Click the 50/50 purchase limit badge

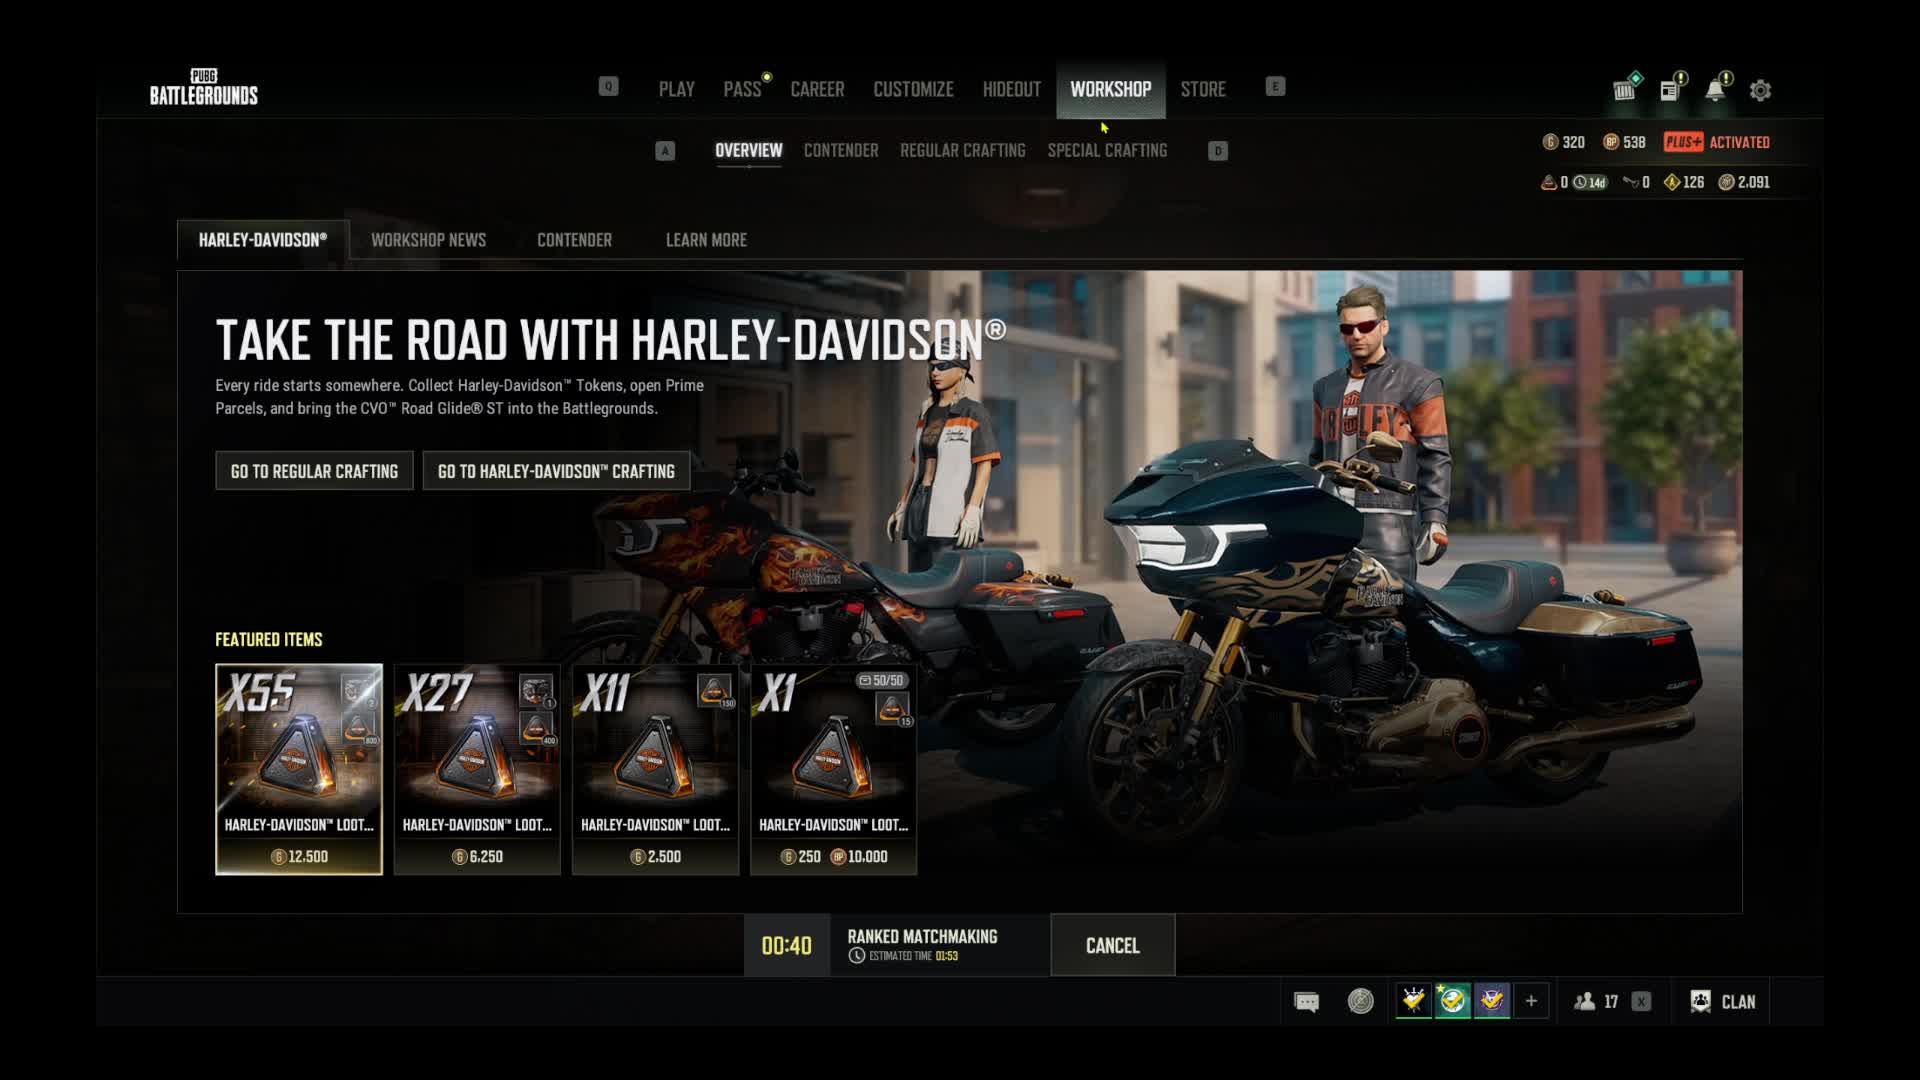coord(881,680)
